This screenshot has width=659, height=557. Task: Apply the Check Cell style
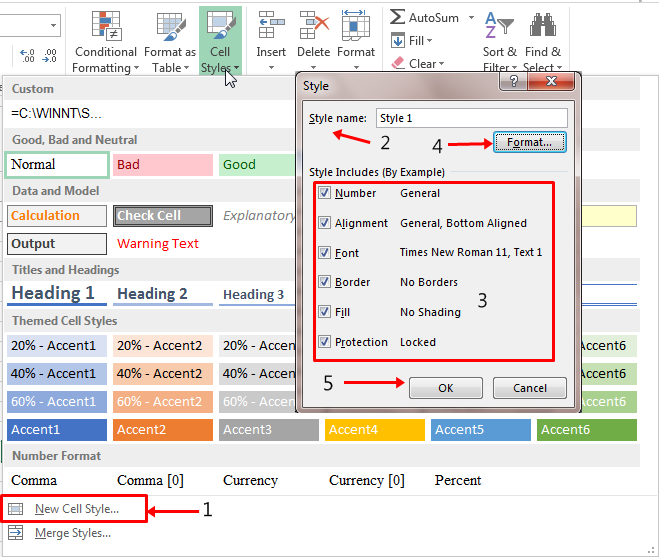coord(163,216)
